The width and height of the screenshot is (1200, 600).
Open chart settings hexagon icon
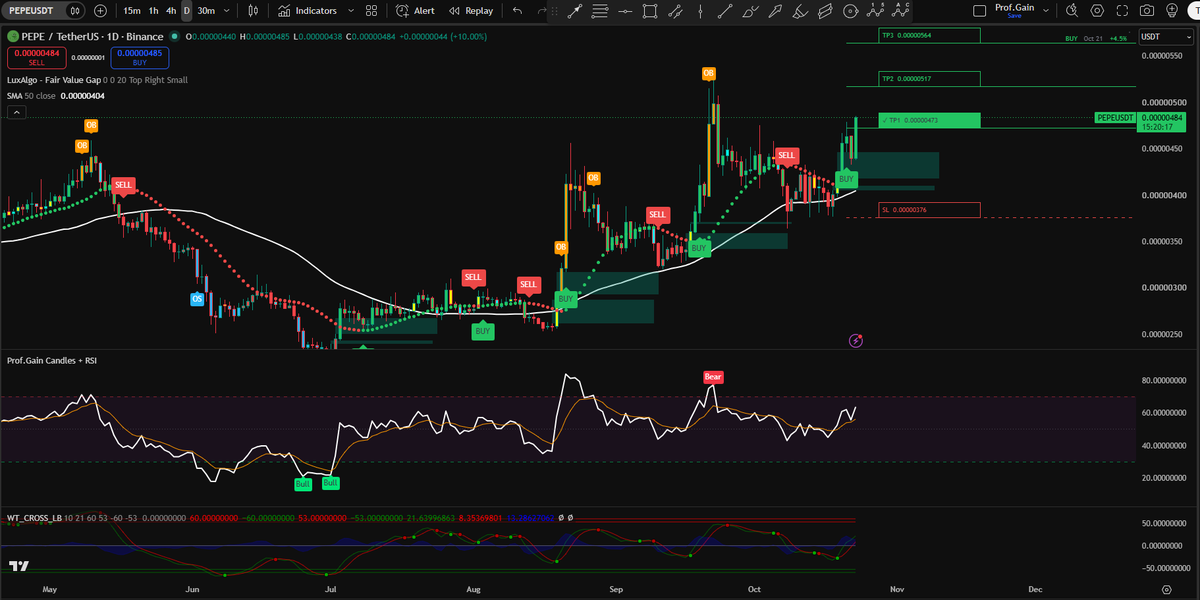pos(1097,10)
